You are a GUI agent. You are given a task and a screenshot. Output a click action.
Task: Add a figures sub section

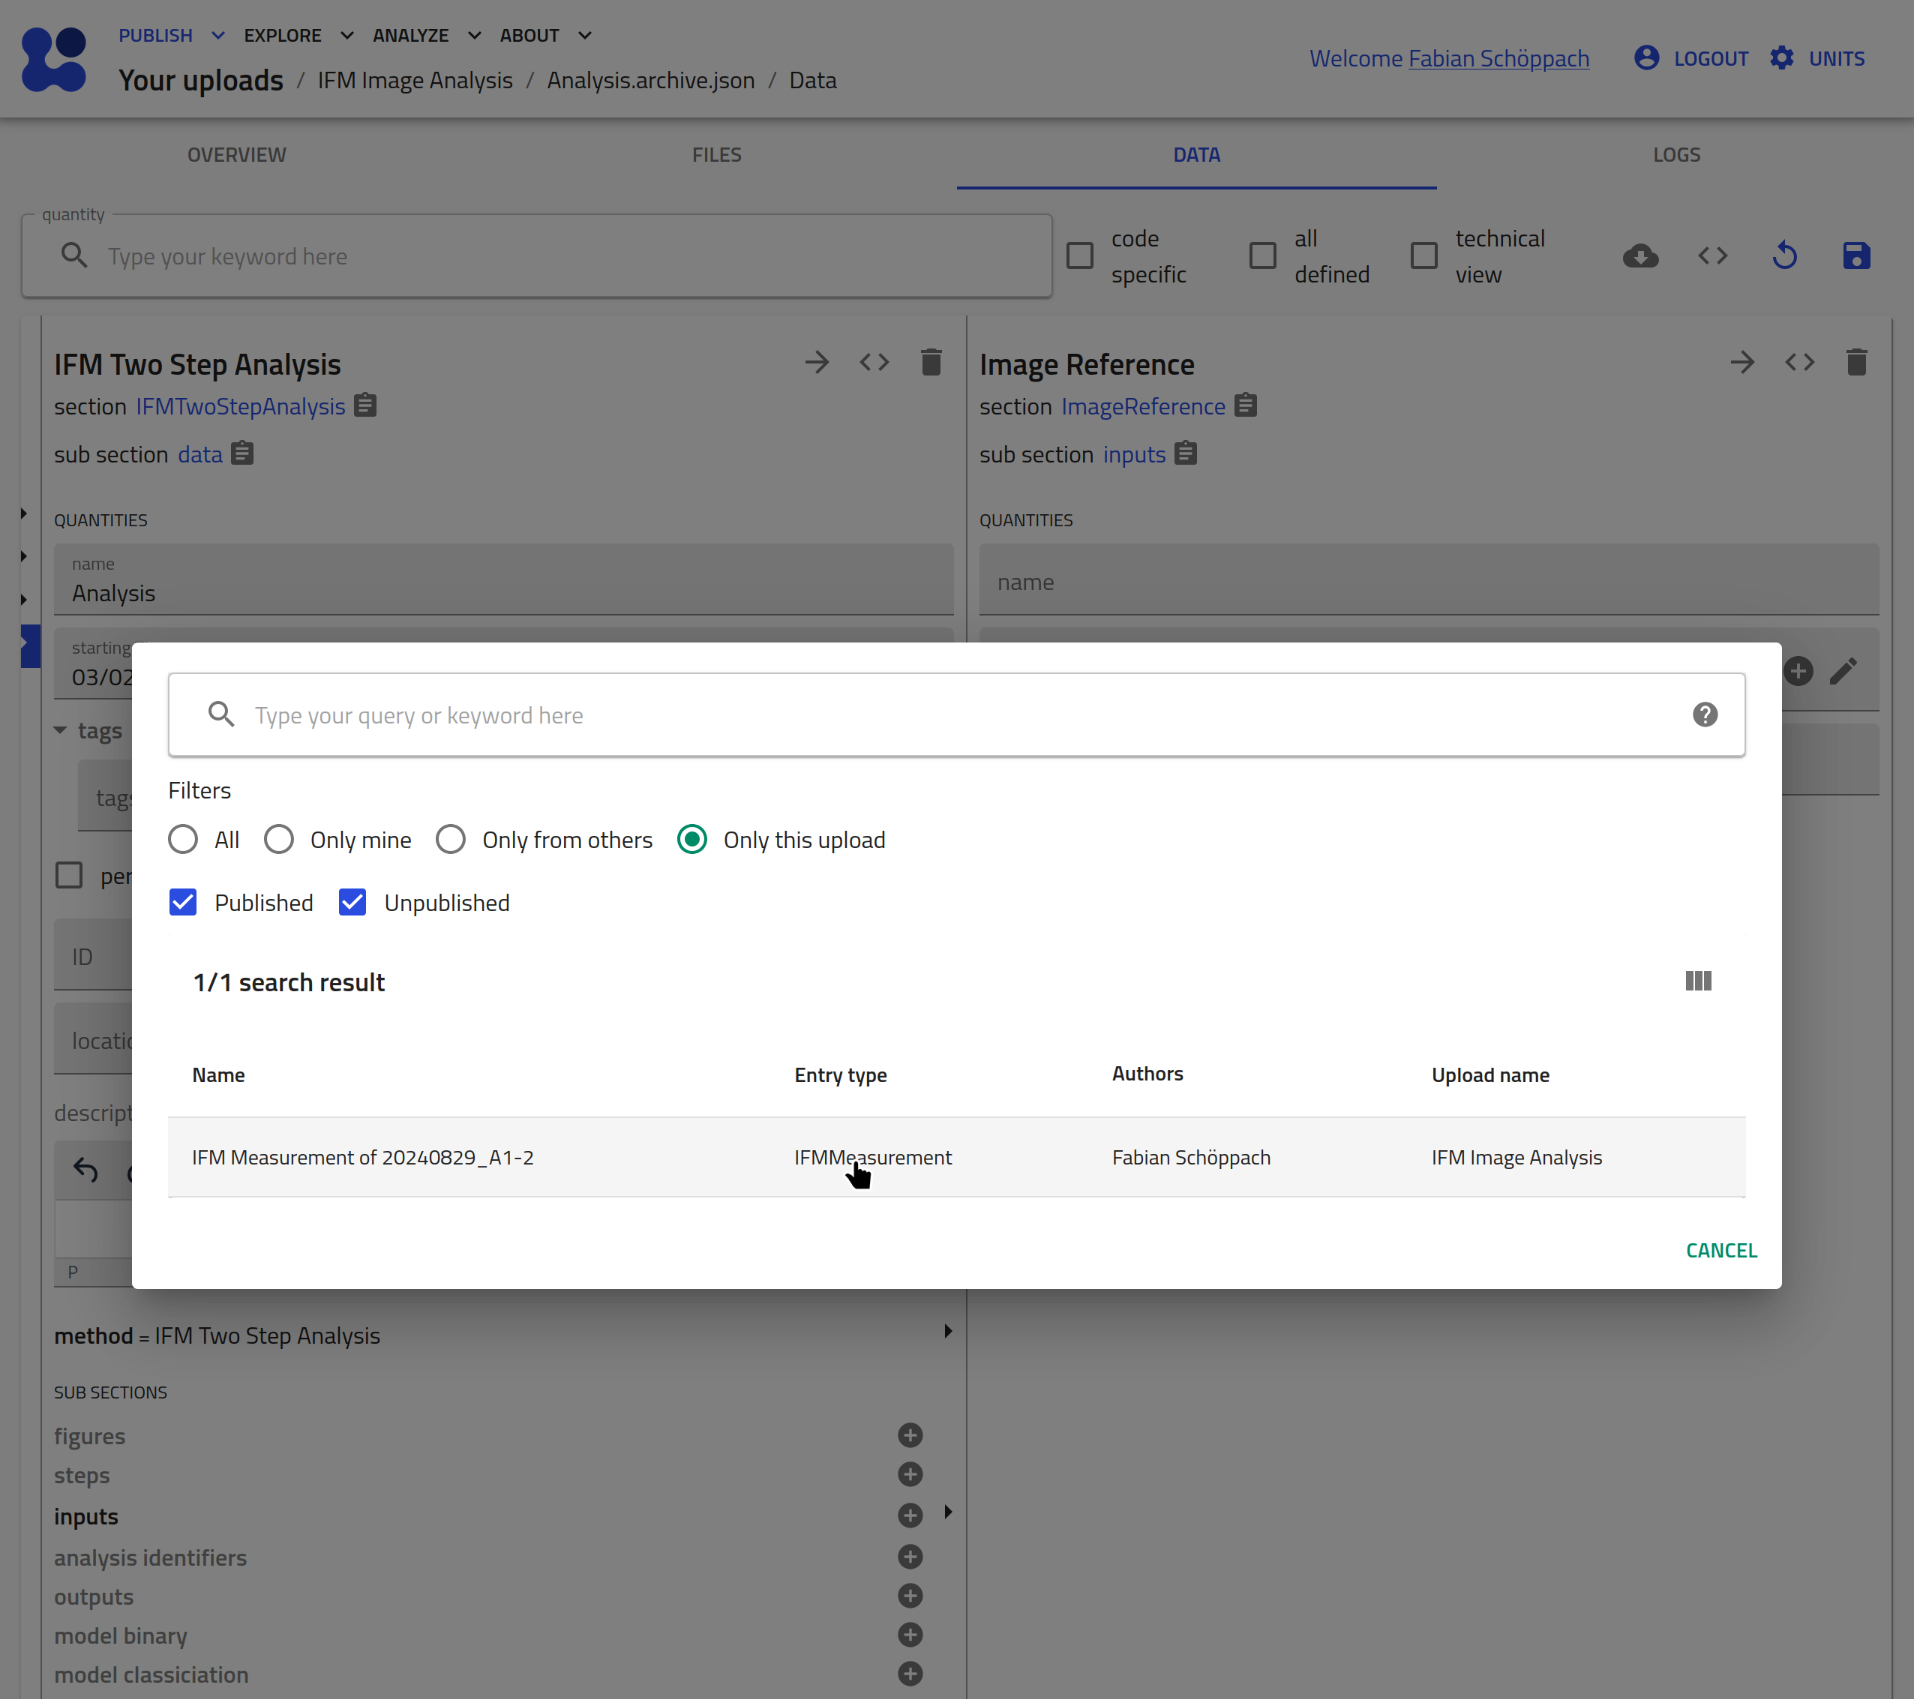coord(909,1435)
